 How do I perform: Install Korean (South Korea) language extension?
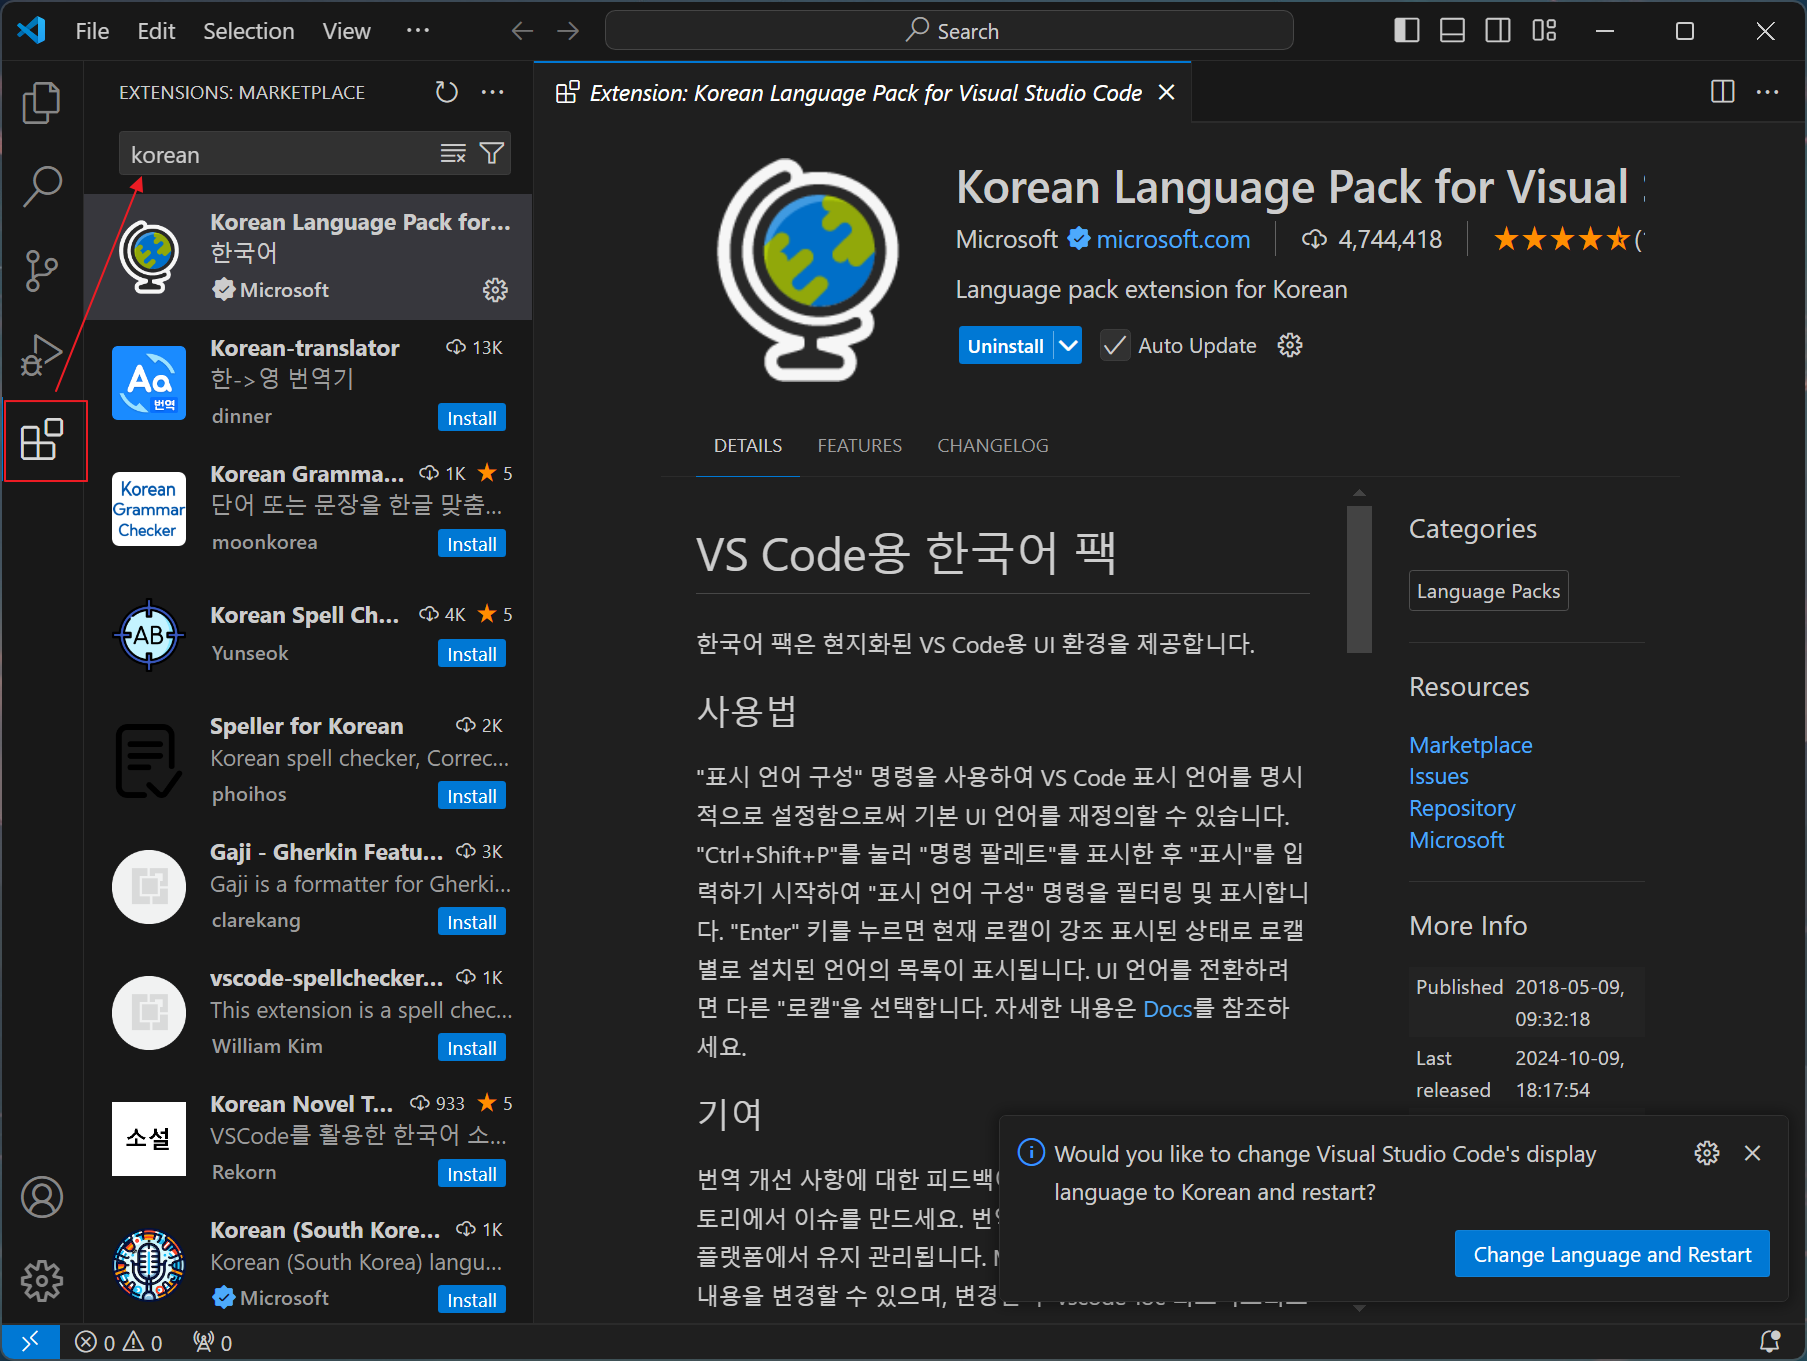click(472, 1300)
